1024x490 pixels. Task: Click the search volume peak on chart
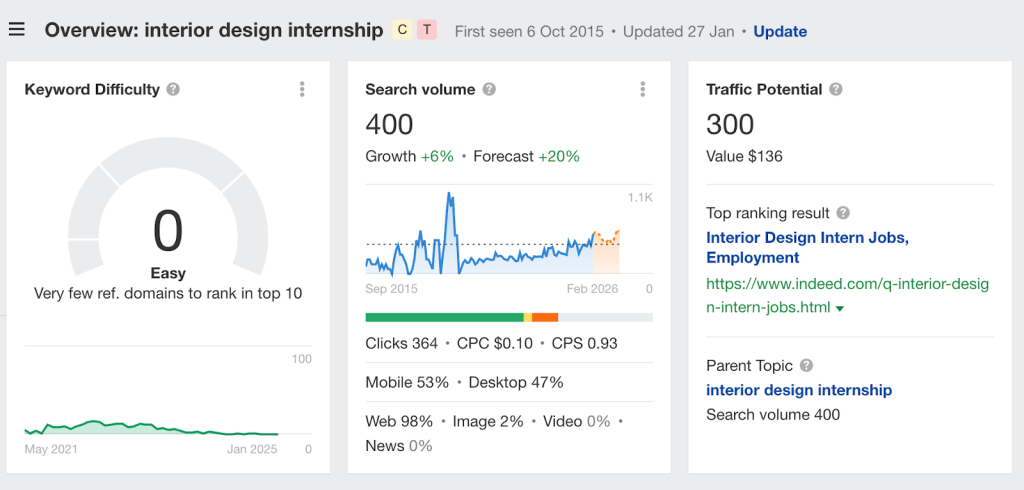pos(450,197)
